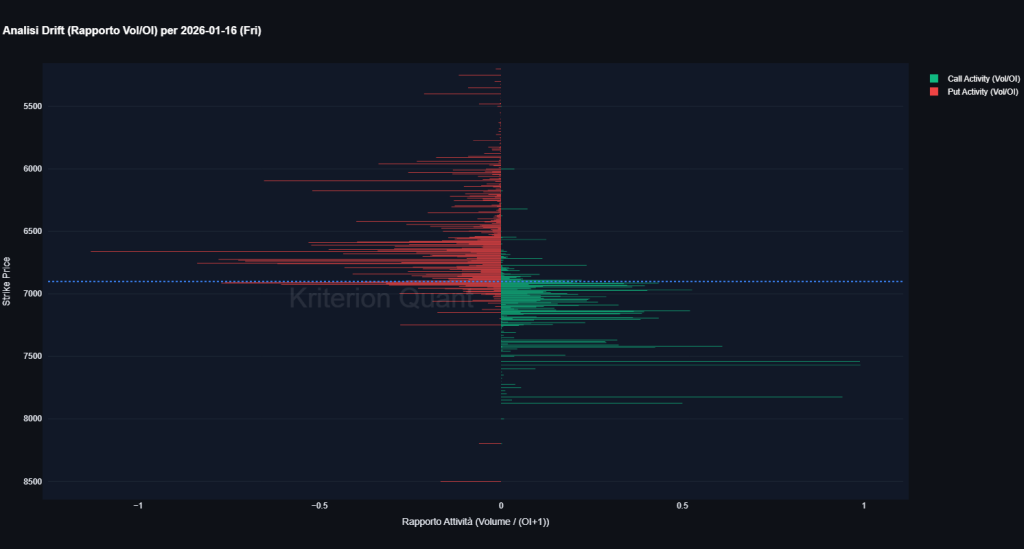Viewport: 1024px width, 549px height.
Task: Click the isolated red put bar at strike 8500
Action: tap(471, 482)
